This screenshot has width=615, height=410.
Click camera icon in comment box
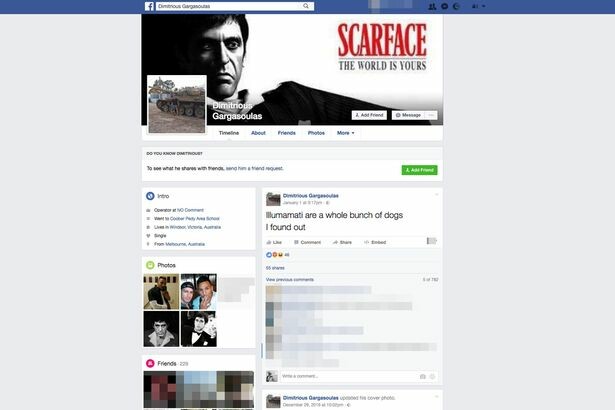[x=422, y=377]
